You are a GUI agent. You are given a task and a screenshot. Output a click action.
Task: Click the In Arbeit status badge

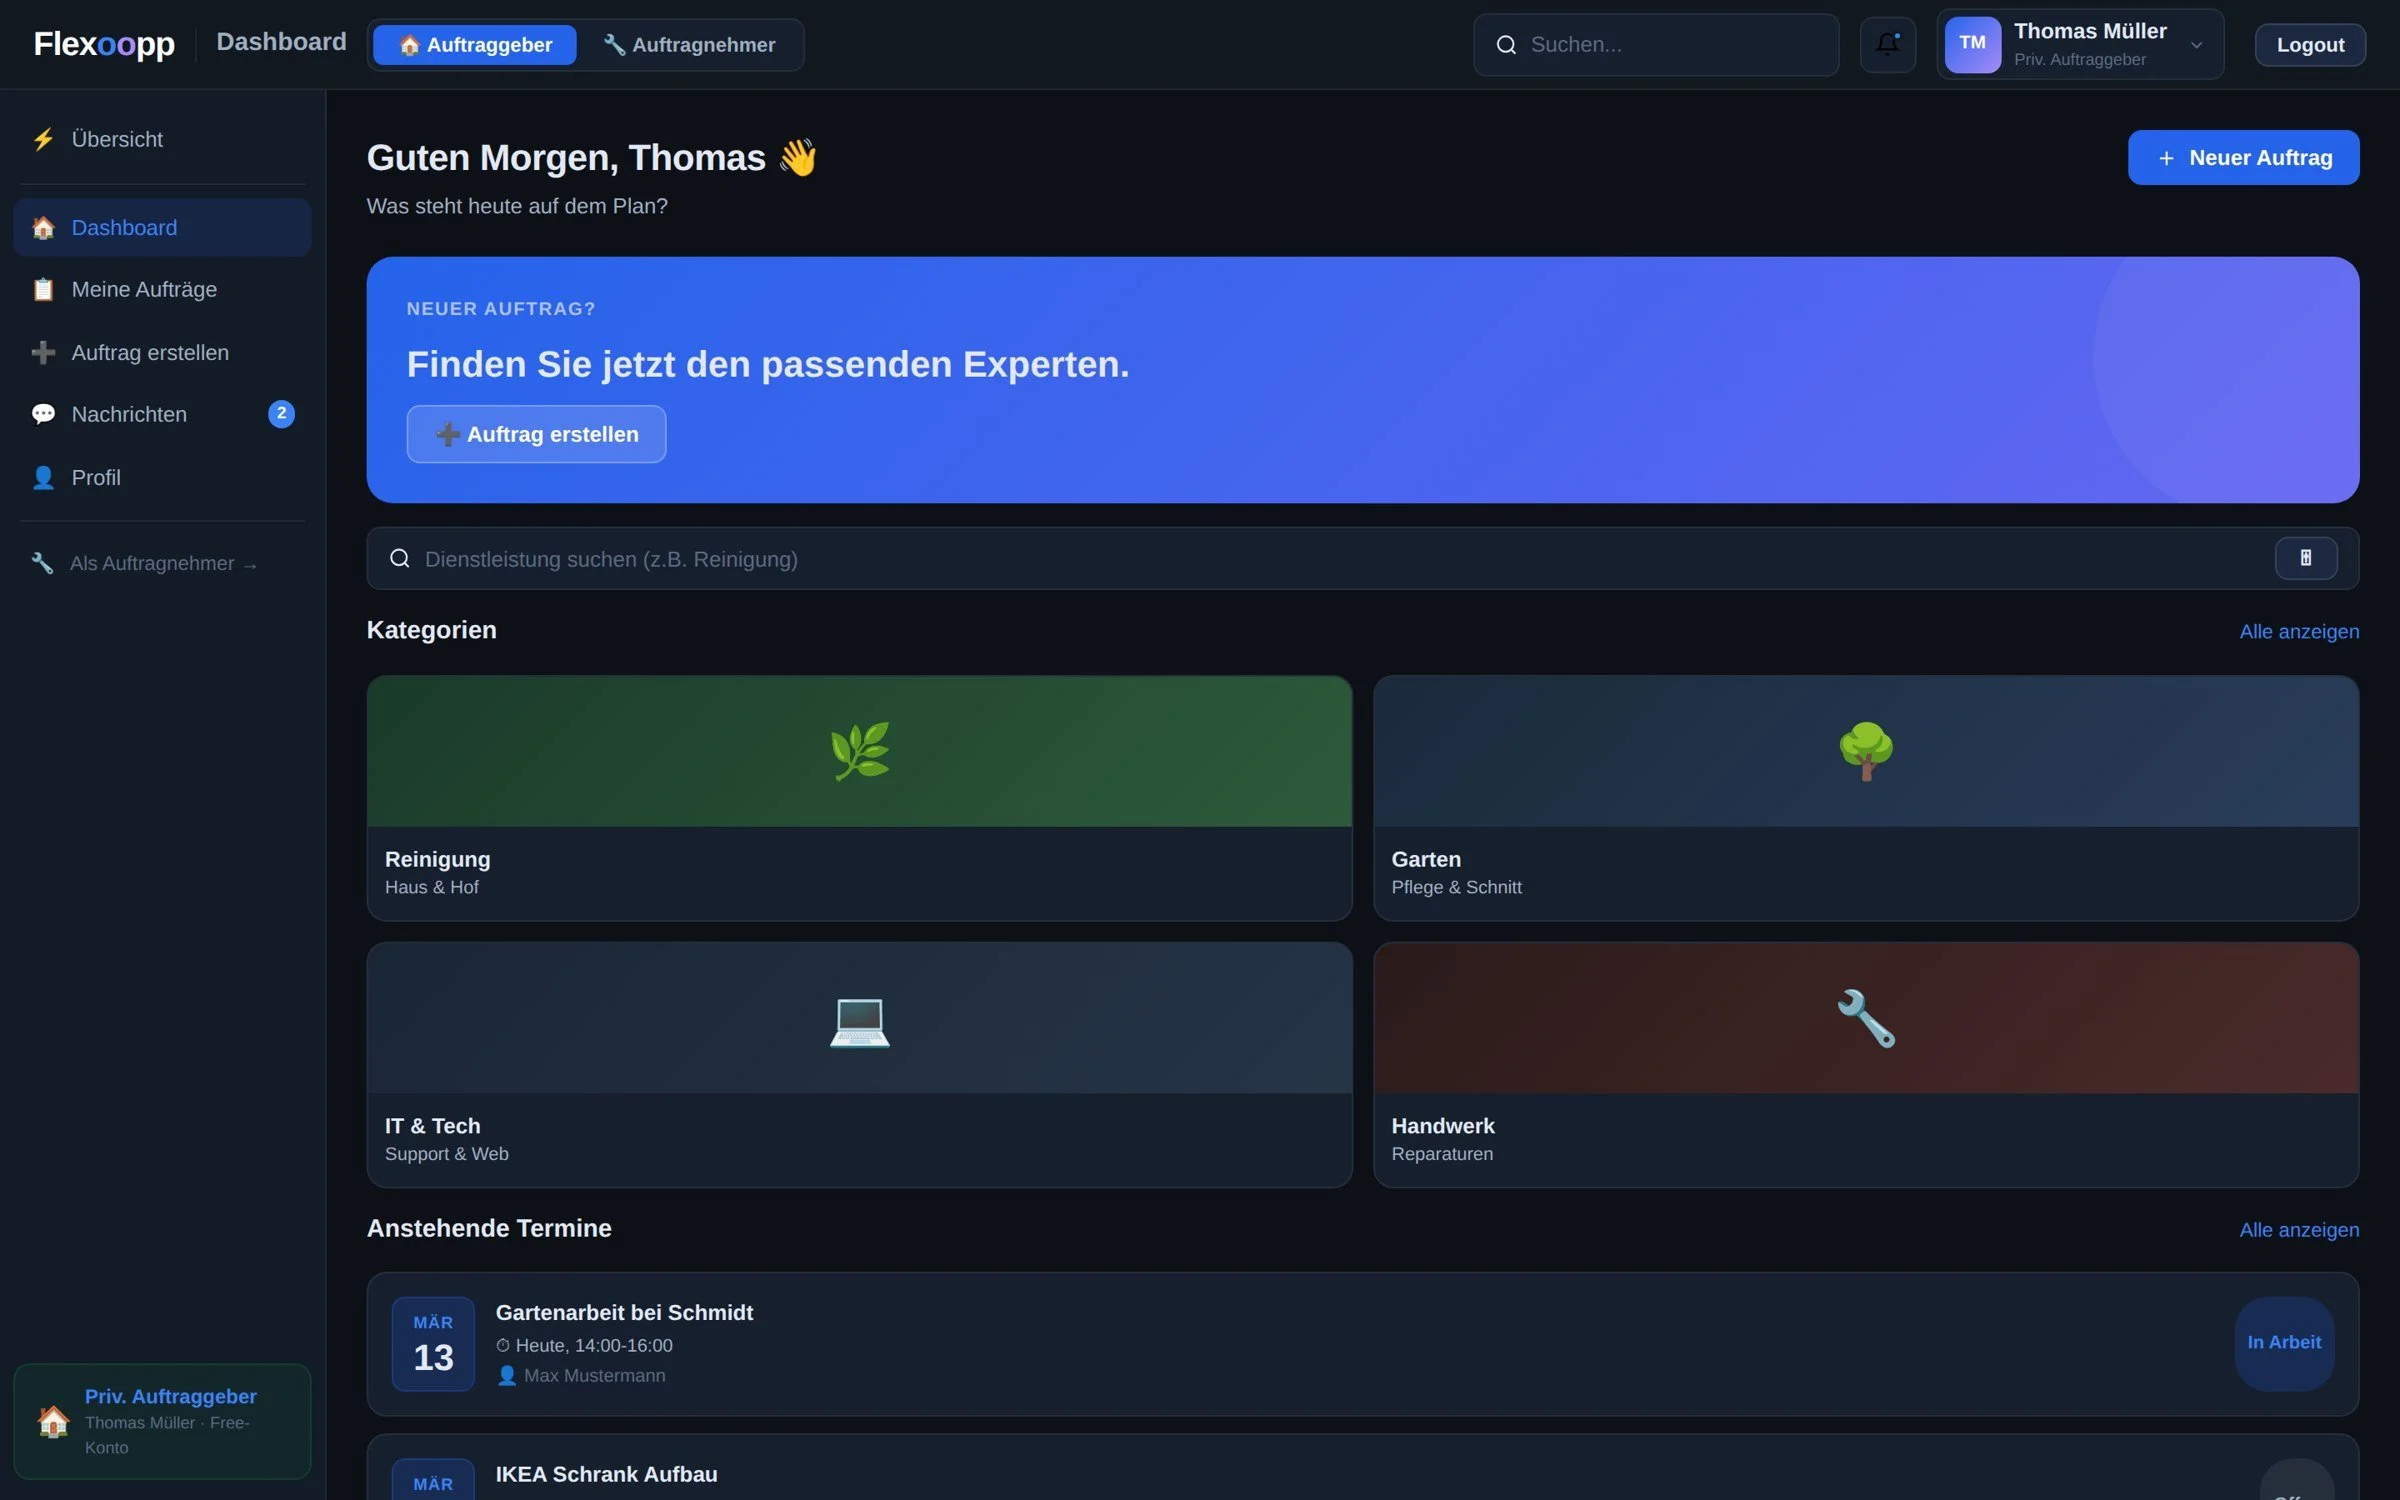(2284, 1343)
